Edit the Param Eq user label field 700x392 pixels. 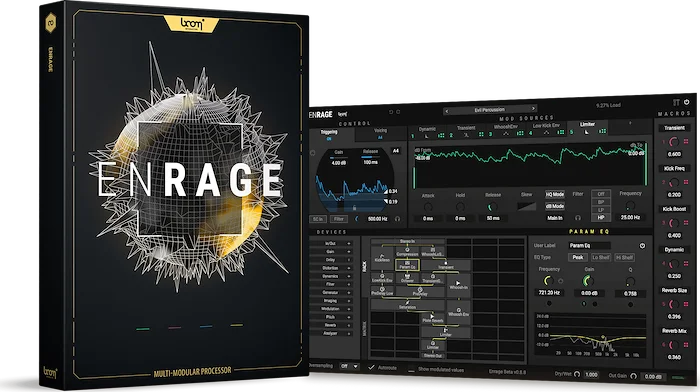[x=589, y=246]
